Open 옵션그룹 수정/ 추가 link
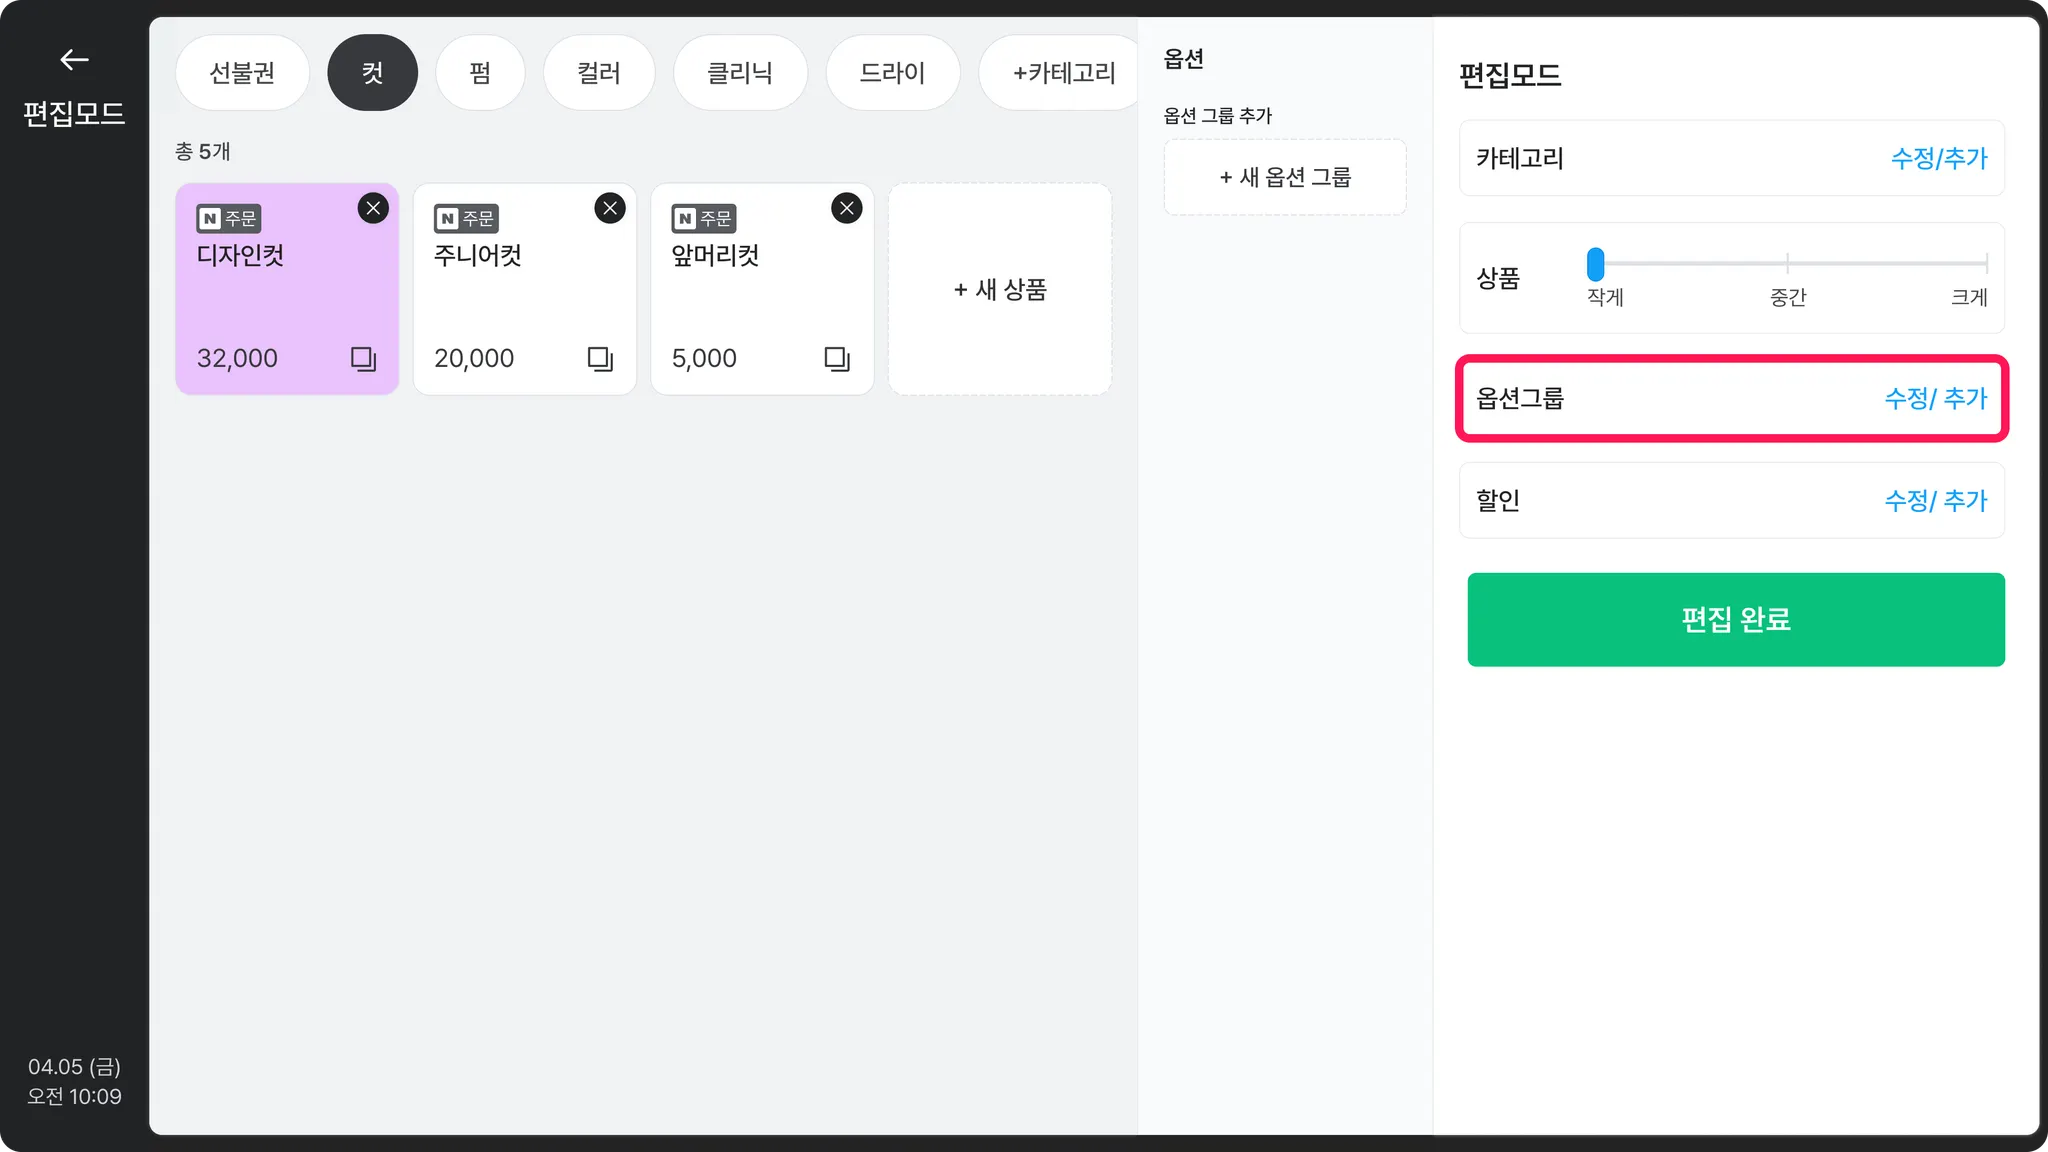The image size is (2048, 1152). click(x=1935, y=398)
